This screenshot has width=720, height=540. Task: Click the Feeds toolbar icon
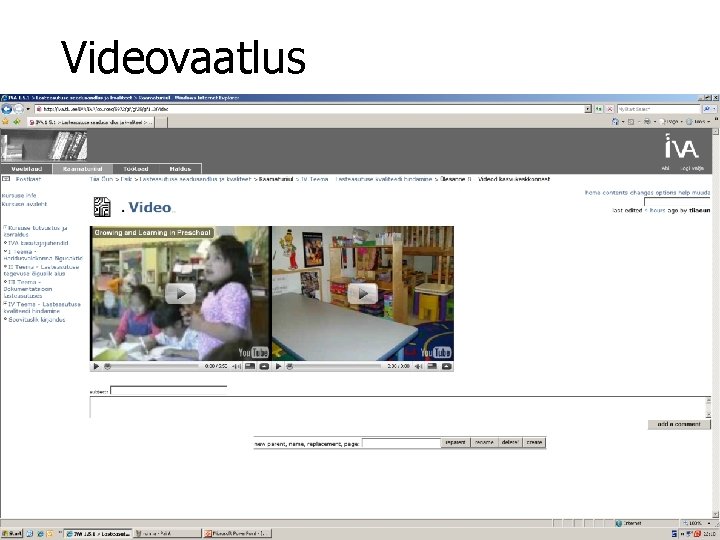631,122
